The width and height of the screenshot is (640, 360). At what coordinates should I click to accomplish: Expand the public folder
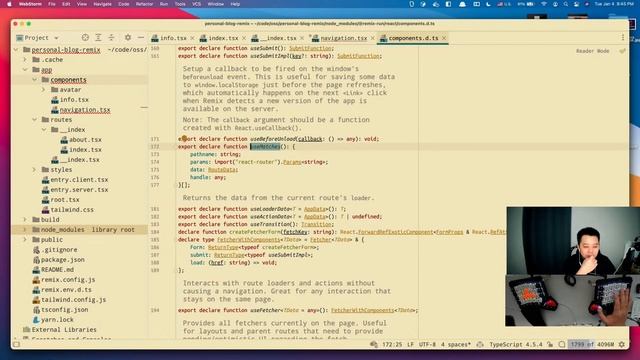coord(25,240)
